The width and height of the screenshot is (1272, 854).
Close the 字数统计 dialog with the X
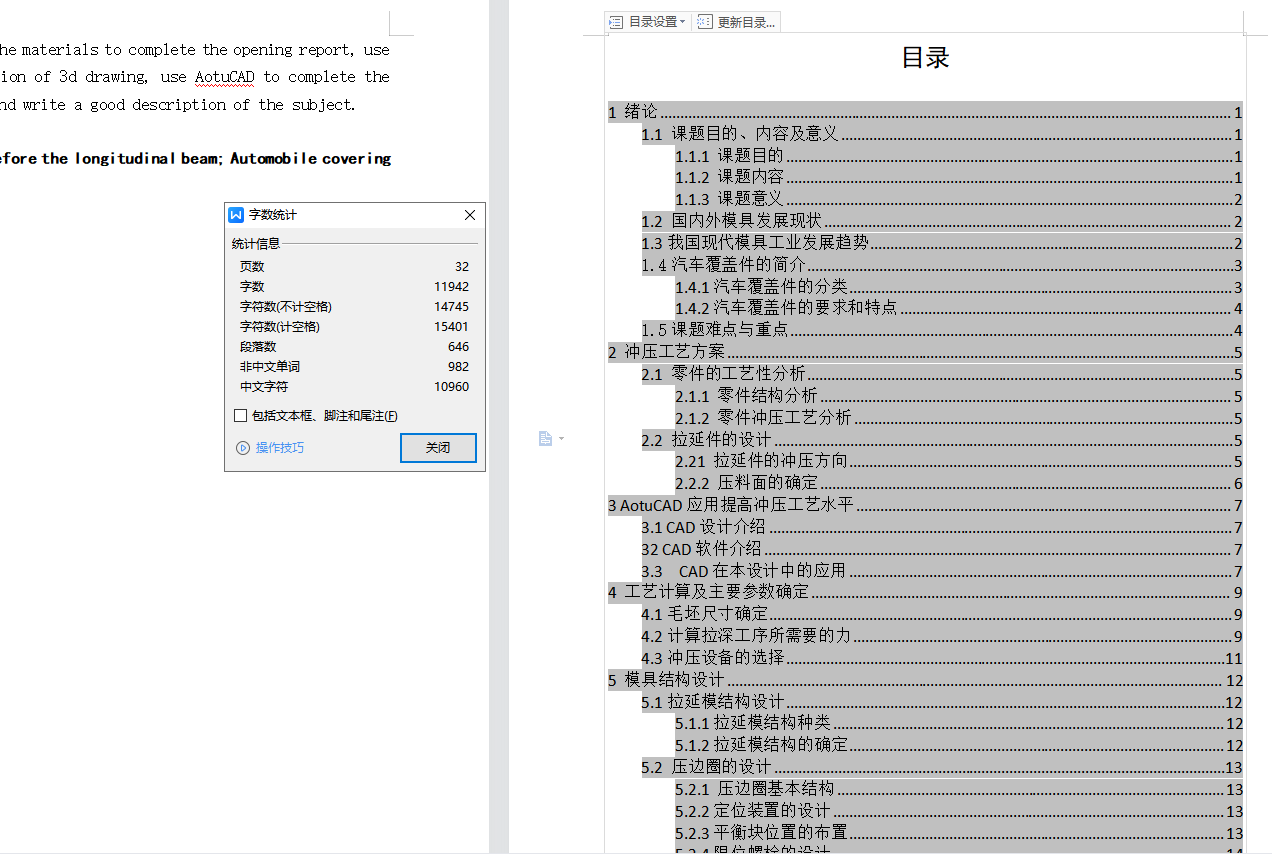(469, 214)
